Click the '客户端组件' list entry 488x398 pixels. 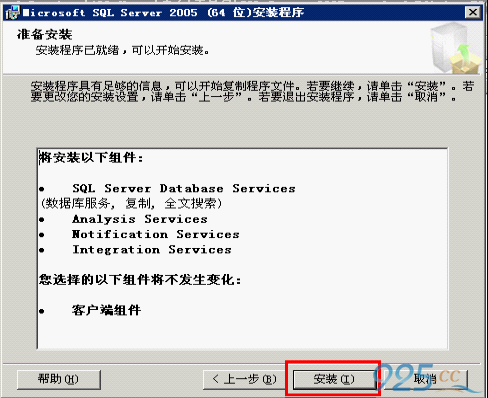[106, 310]
